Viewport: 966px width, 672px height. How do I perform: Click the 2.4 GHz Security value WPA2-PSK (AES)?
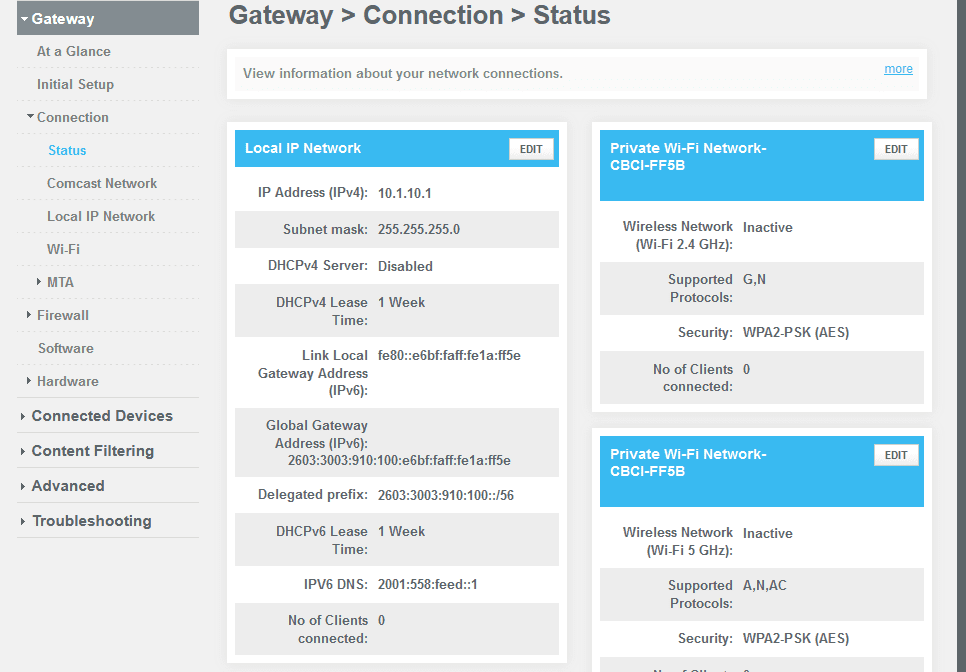coord(796,333)
